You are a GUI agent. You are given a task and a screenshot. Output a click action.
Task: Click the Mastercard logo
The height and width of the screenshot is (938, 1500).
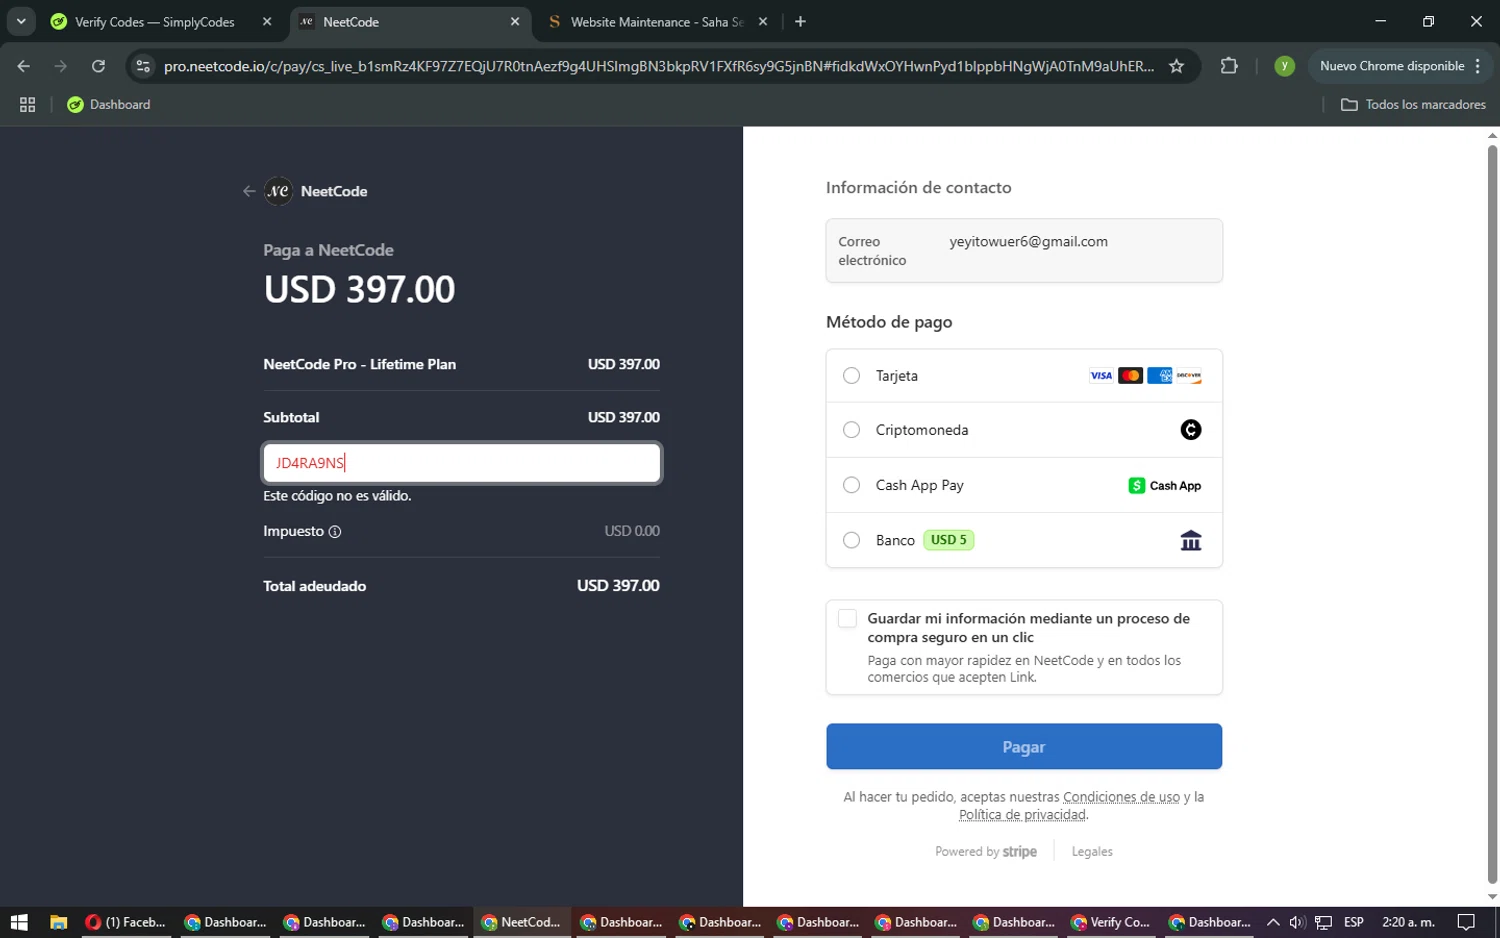point(1130,376)
